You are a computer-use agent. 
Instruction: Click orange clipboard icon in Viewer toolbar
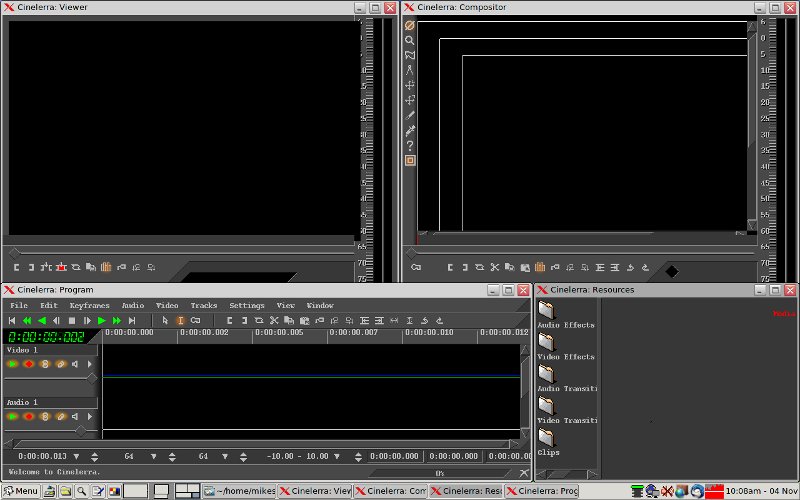click(106, 267)
